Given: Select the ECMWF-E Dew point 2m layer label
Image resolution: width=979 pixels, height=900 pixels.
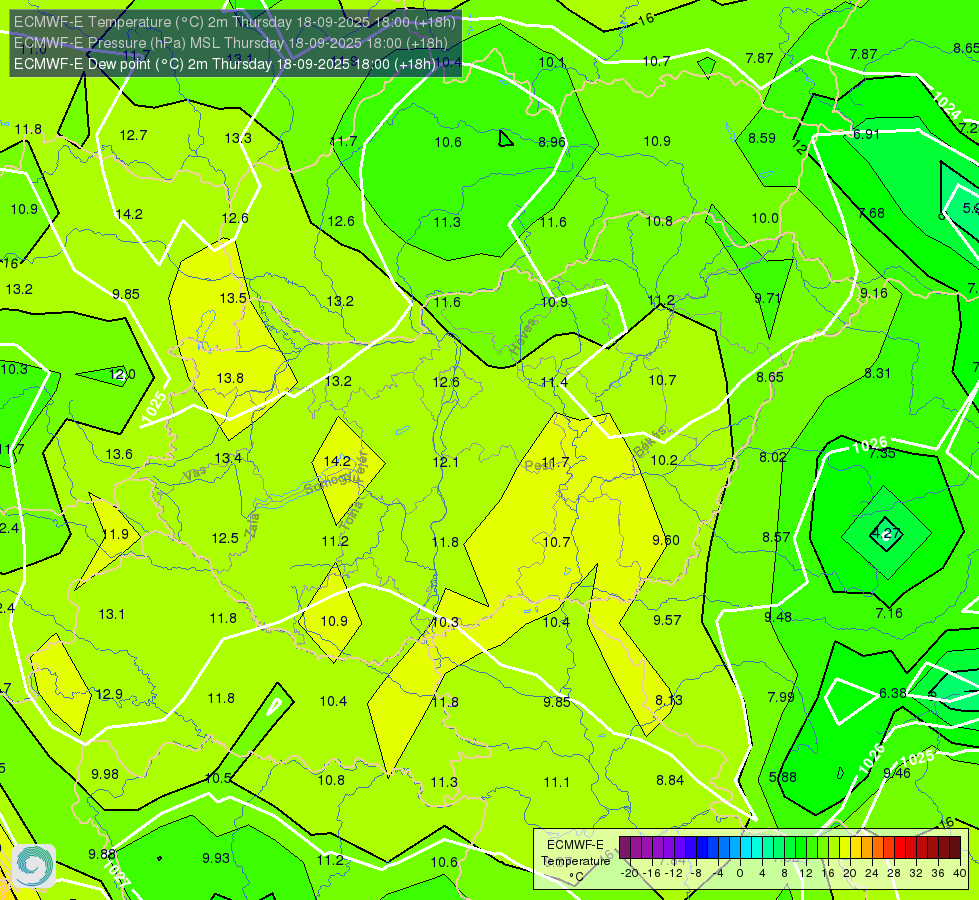Looking at the screenshot, I should point(225,64).
